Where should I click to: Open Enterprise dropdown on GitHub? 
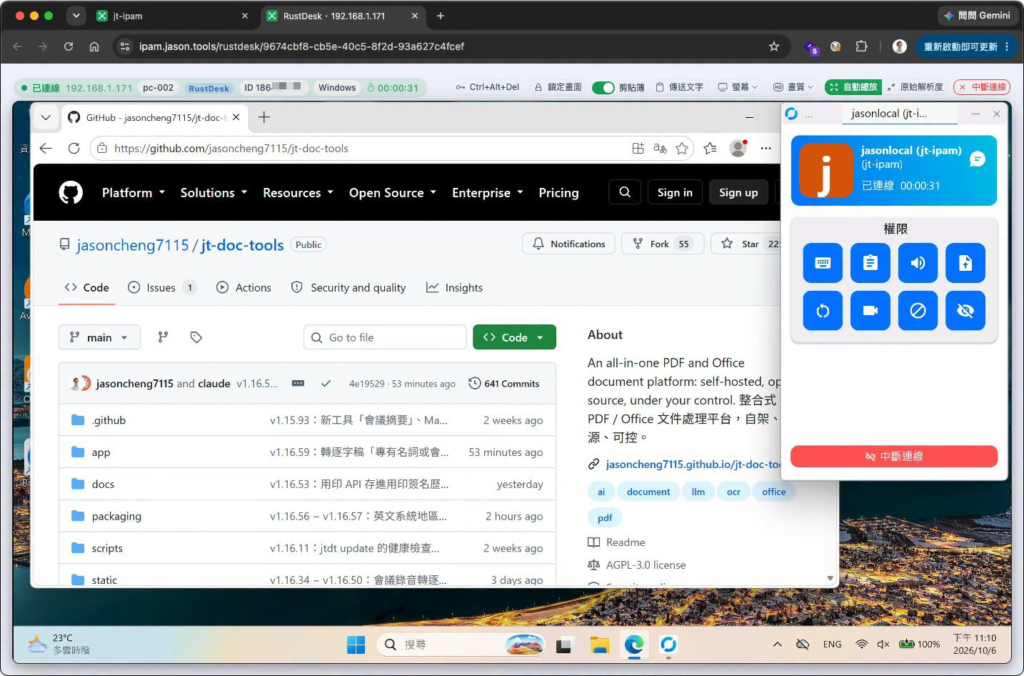pos(488,193)
